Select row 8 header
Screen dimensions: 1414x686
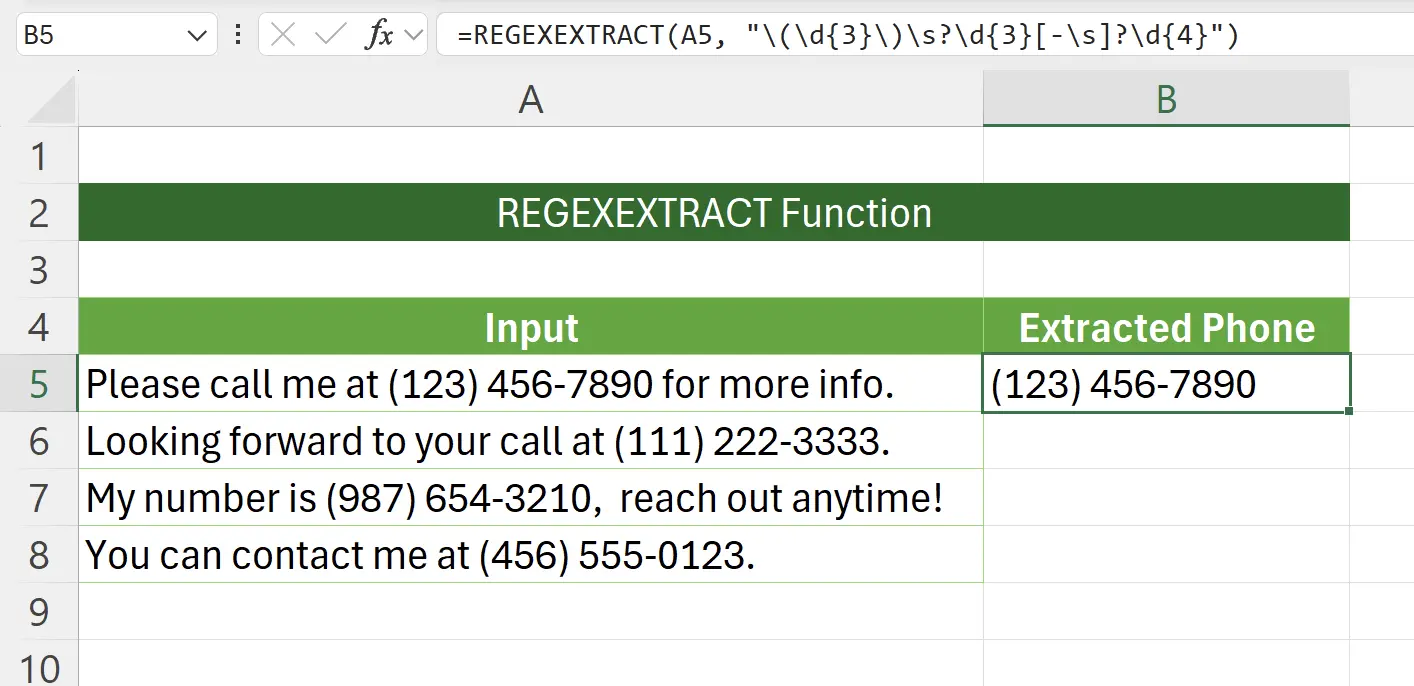(x=40, y=555)
